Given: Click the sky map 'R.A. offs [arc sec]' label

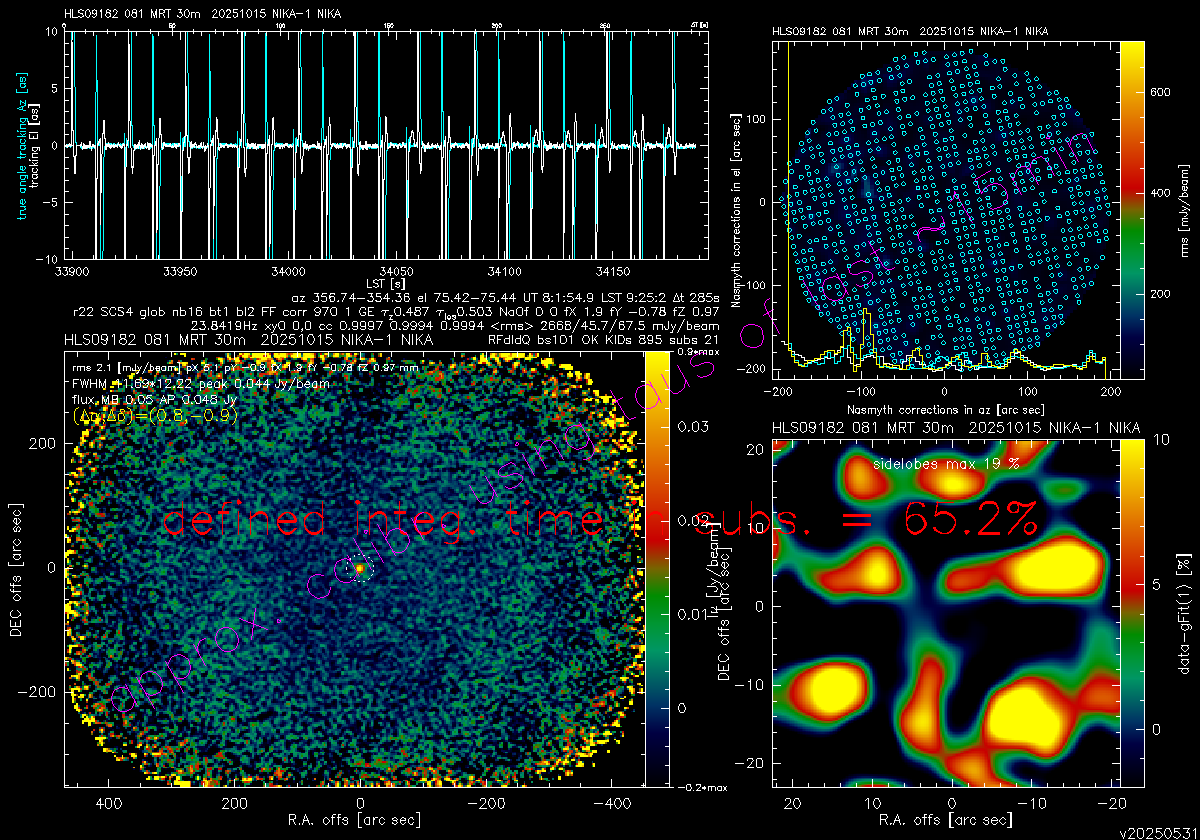Looking at the screenshot, I should (x=353, y=820).
